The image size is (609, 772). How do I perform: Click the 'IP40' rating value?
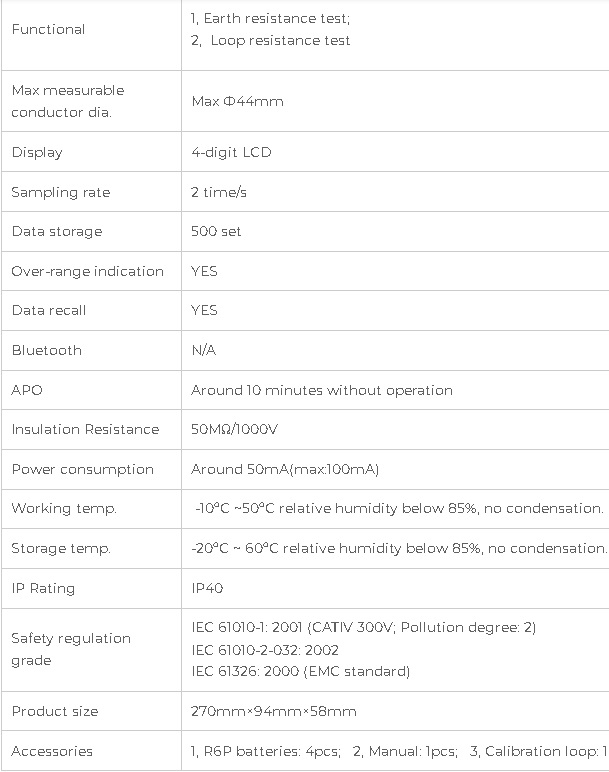207,588
